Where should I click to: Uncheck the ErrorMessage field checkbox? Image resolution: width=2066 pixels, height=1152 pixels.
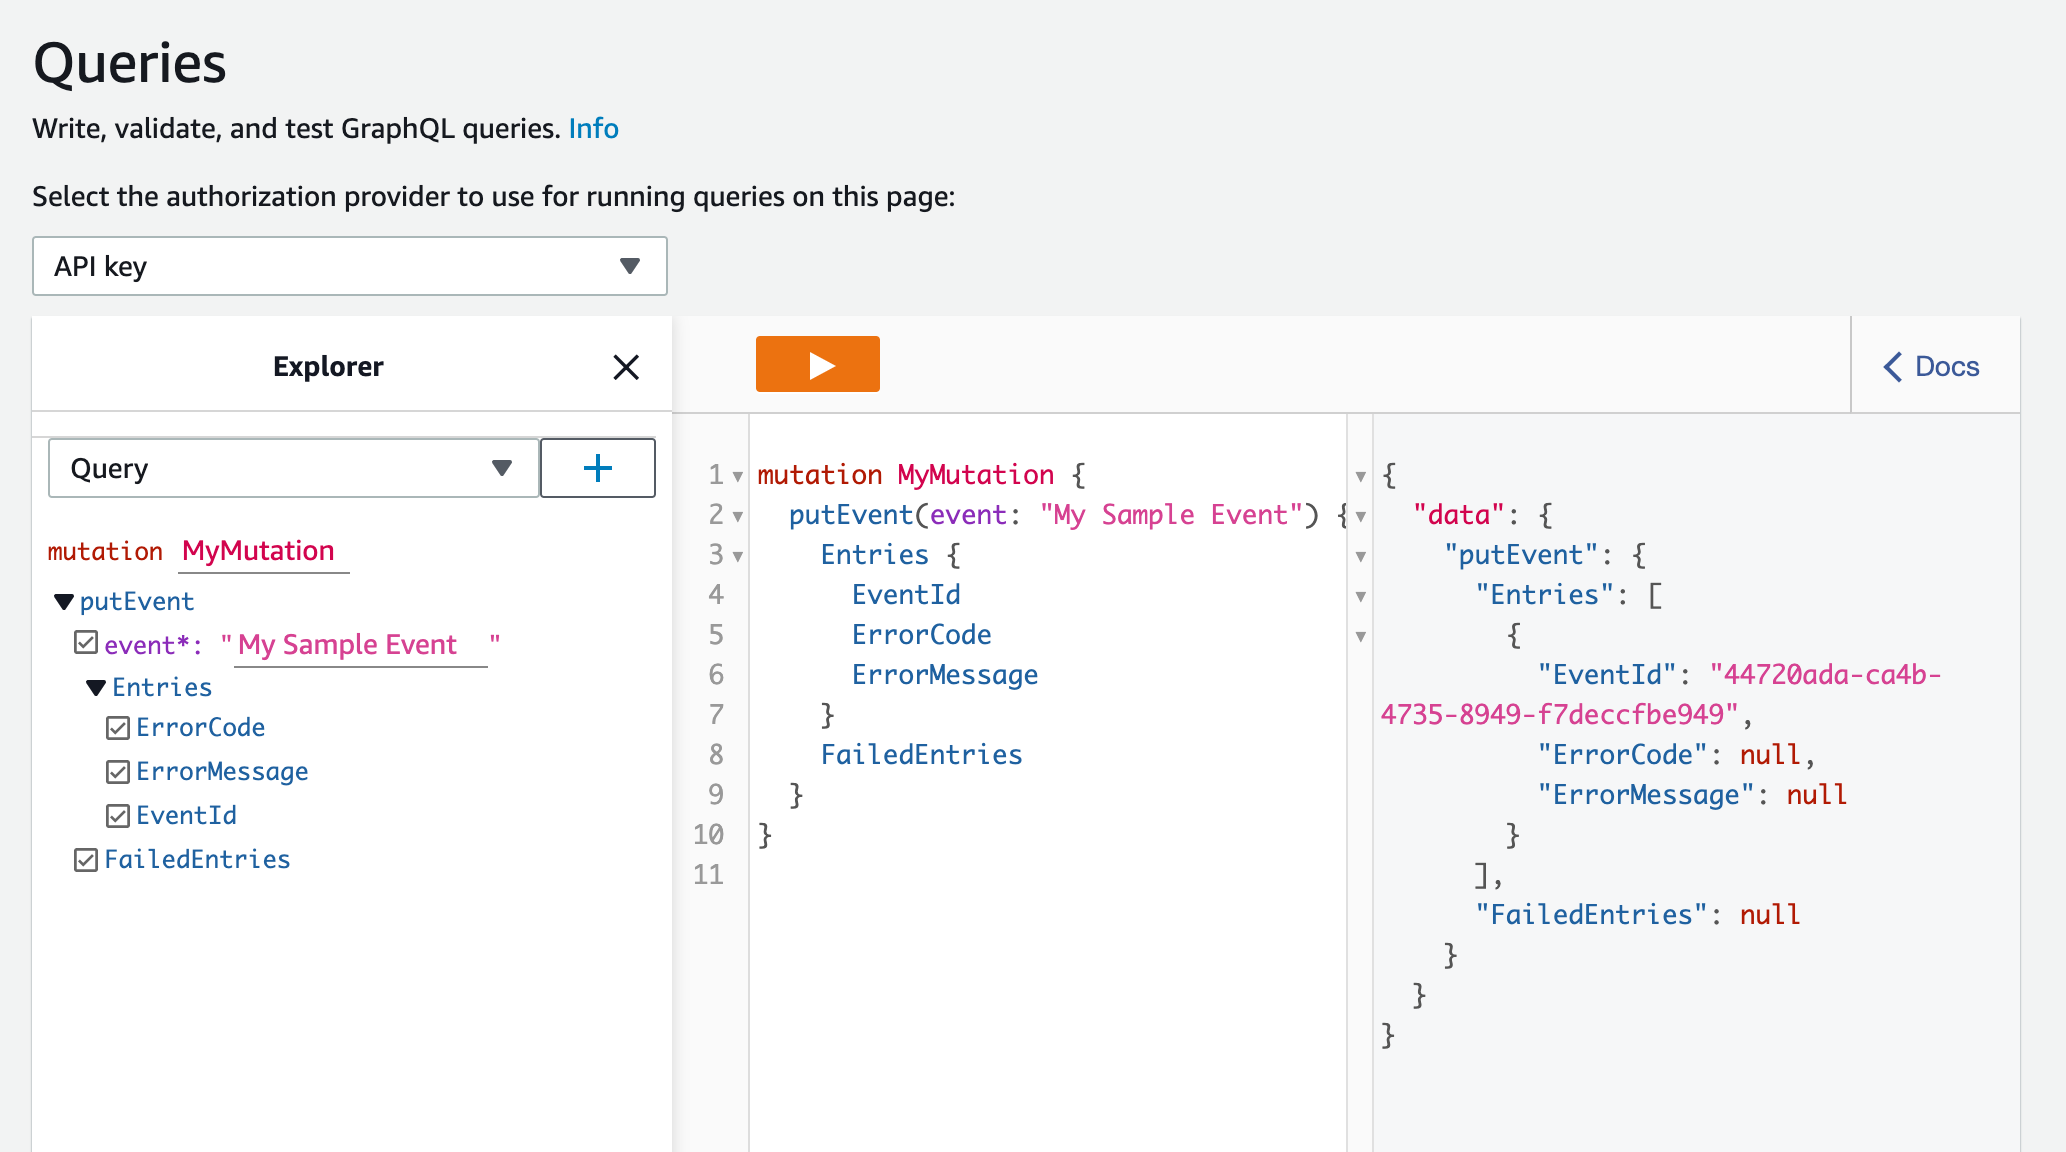[x=118, y=772]
